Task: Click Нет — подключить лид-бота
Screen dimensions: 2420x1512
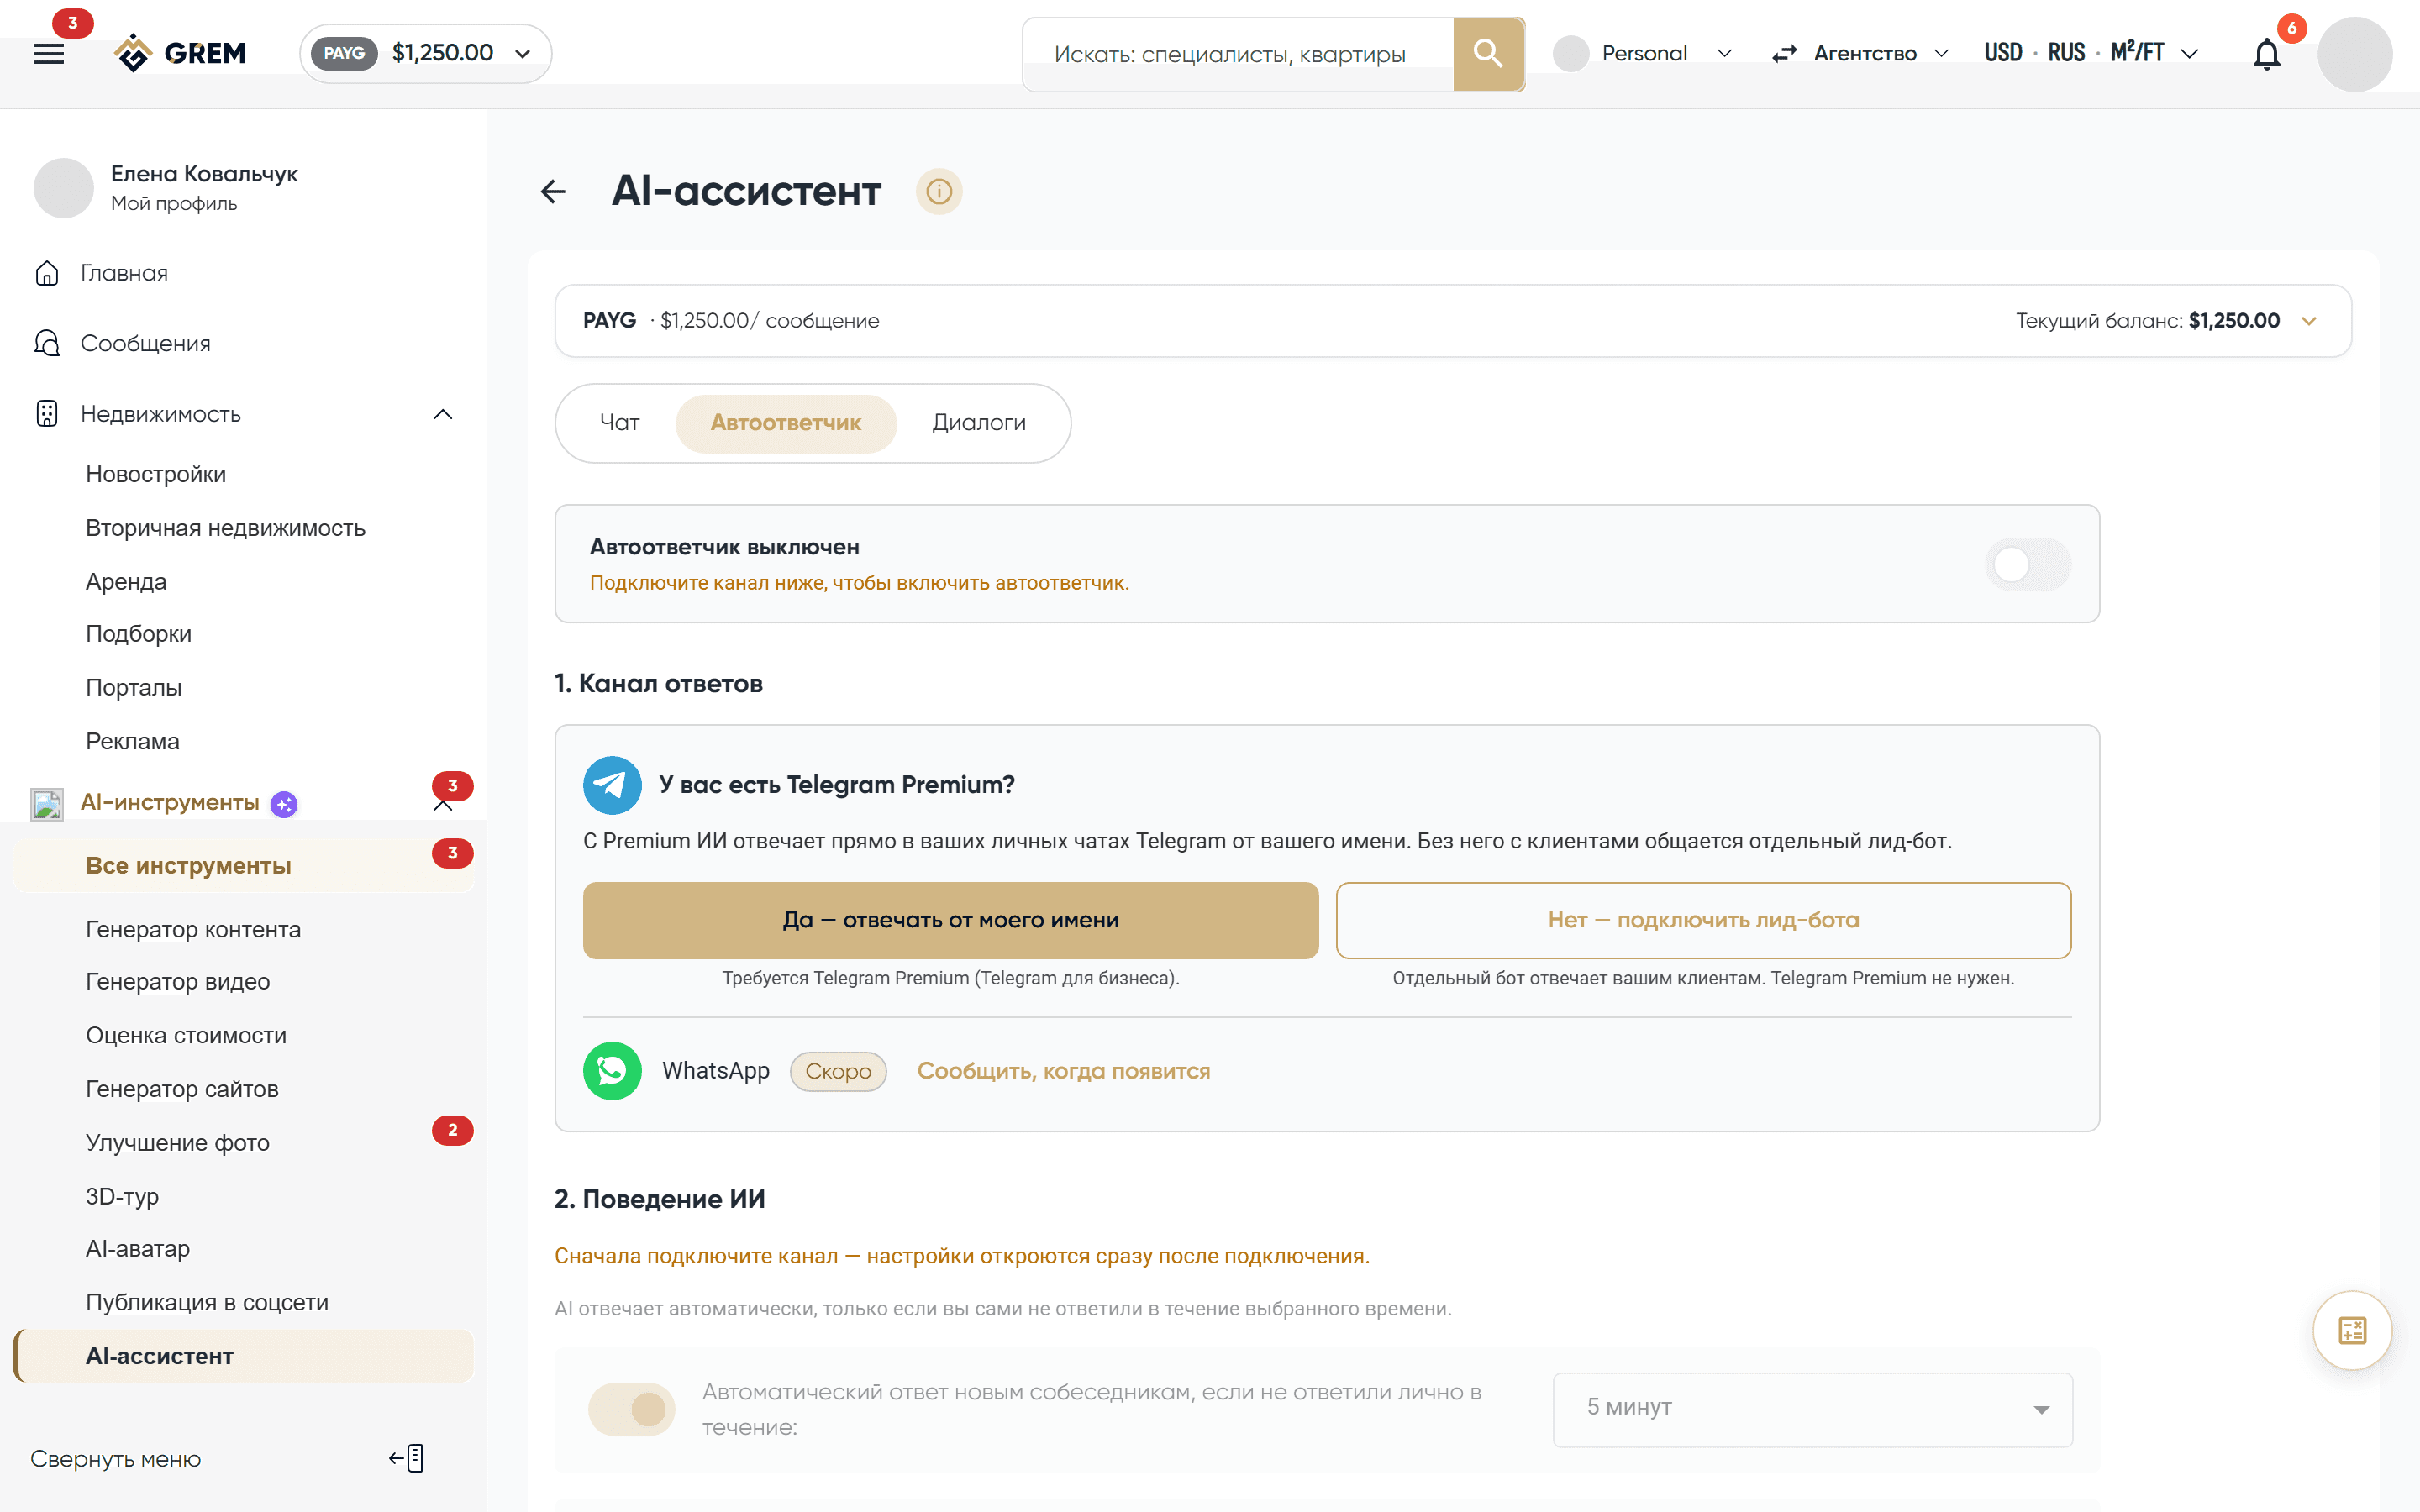Action: click(1702, 920)
